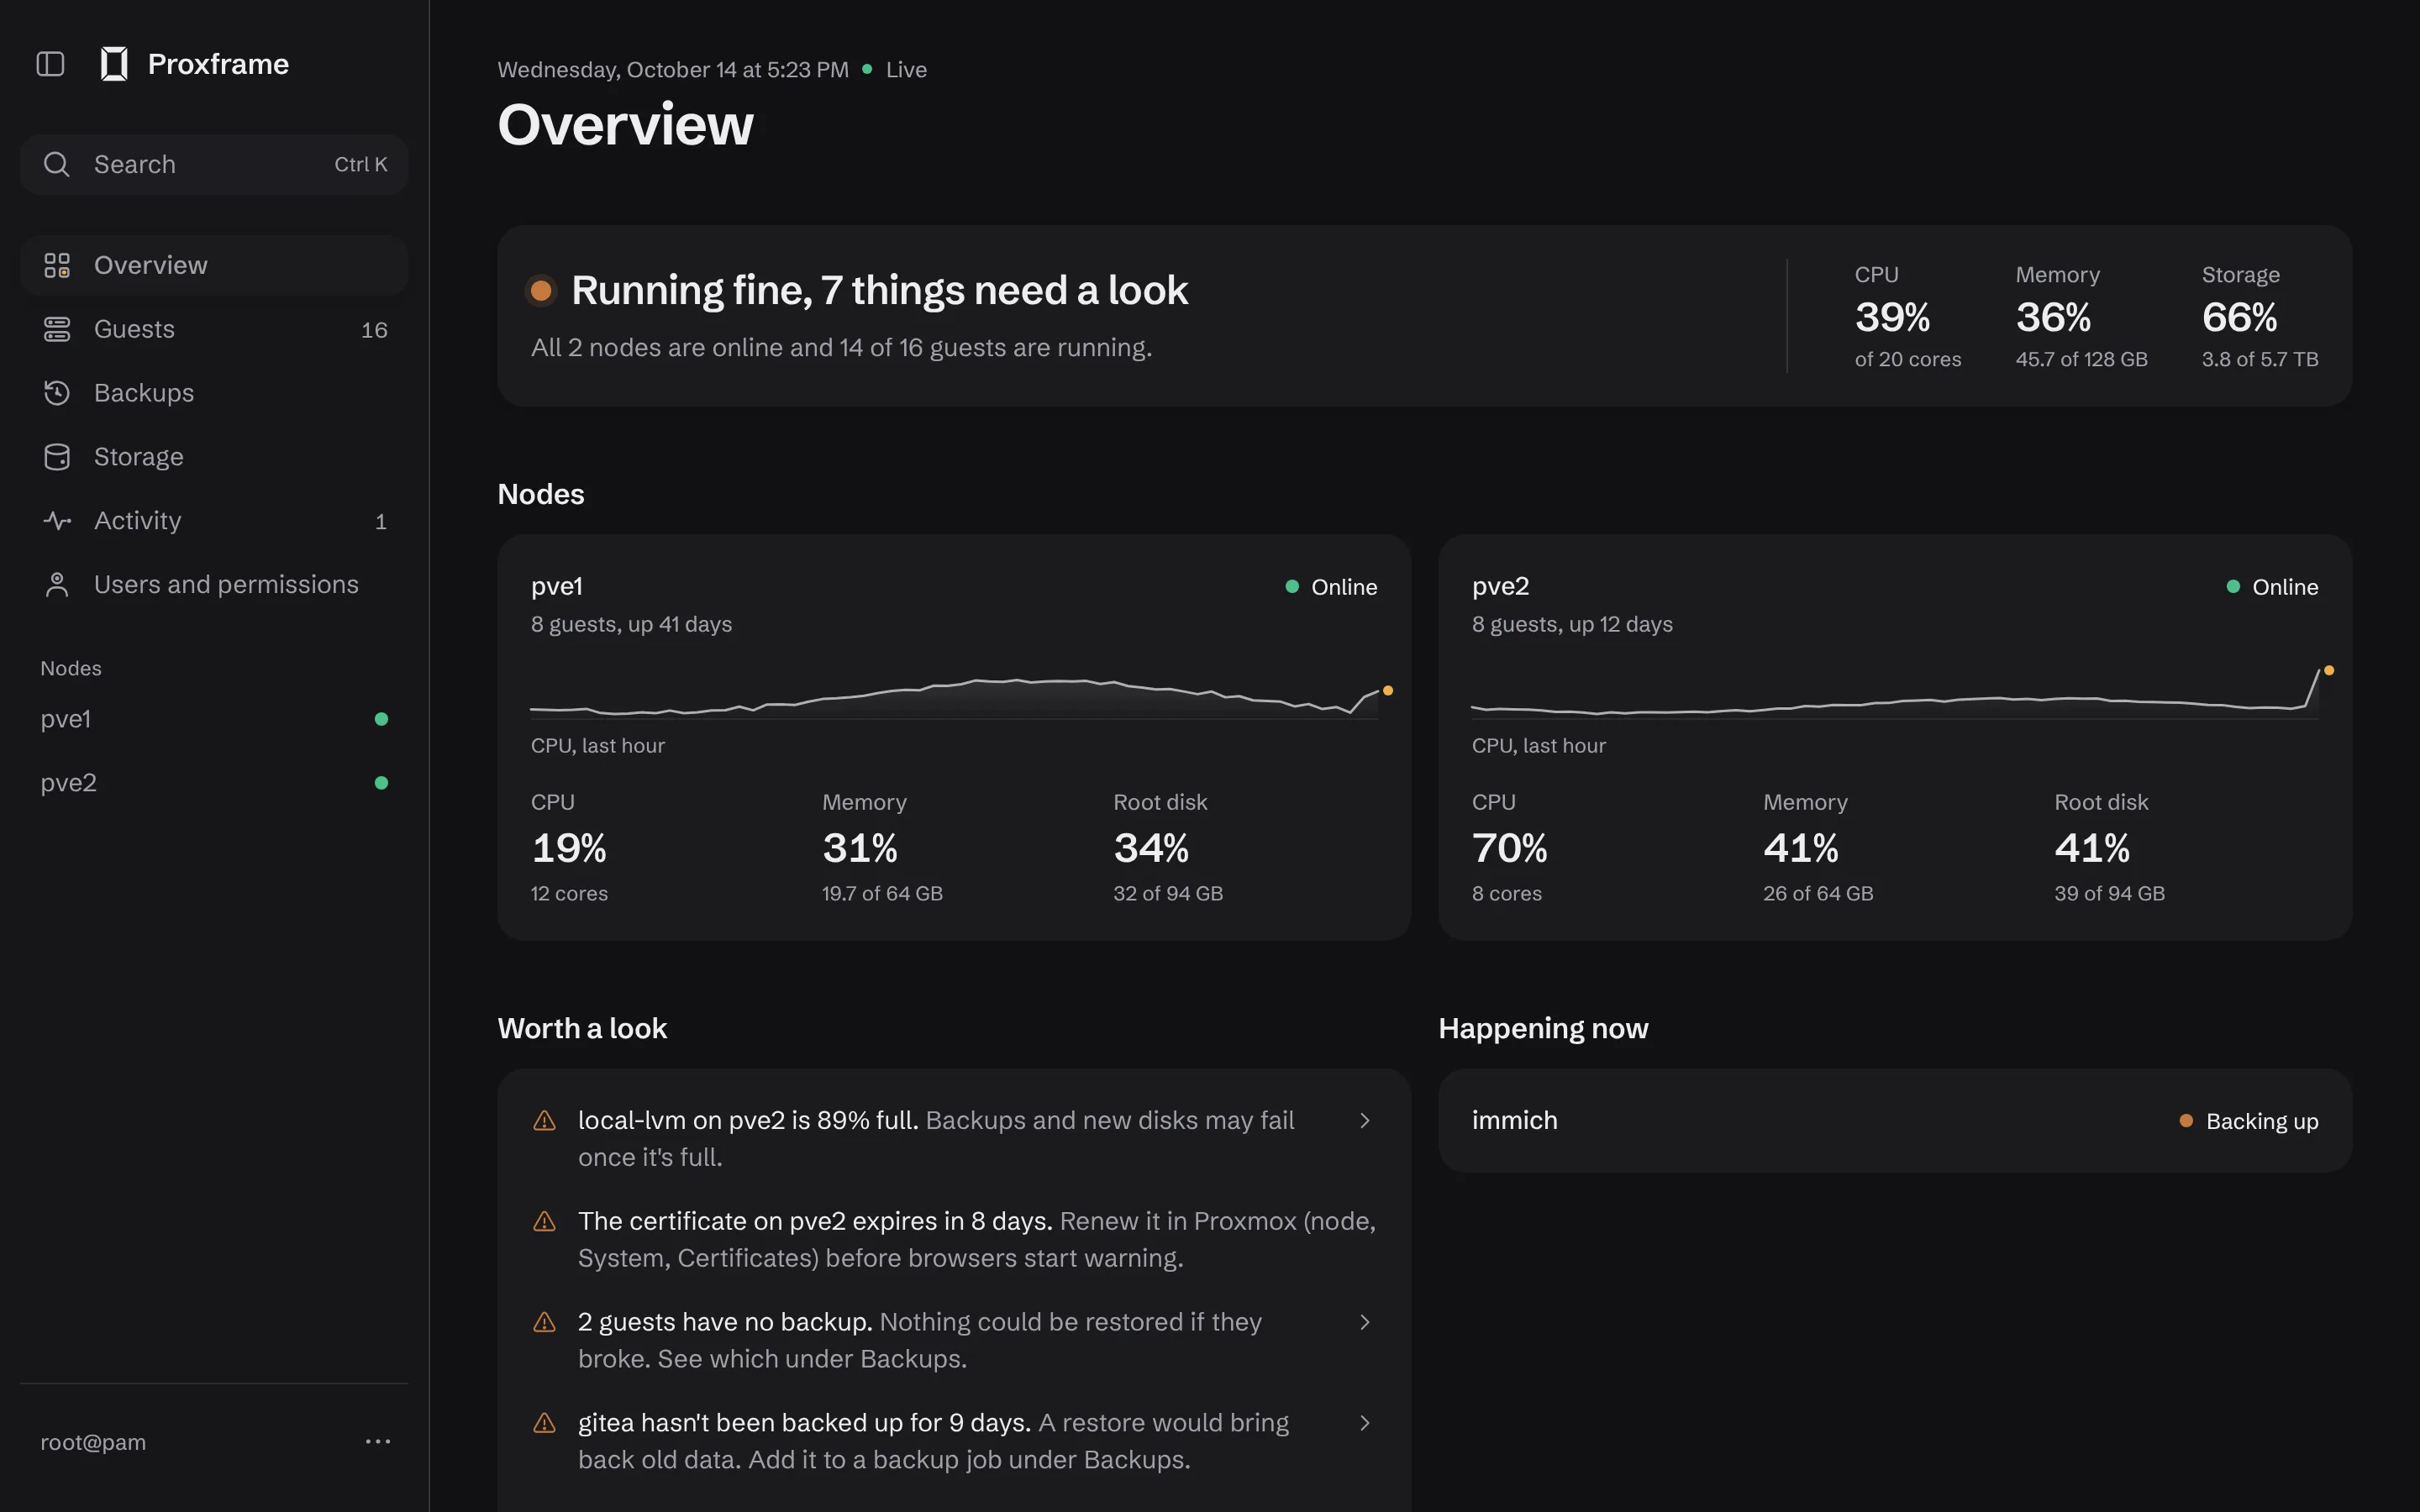Click the Memory 36% summary value
This screenshot has width=2420, height=1512.
tap(2053, 318)
